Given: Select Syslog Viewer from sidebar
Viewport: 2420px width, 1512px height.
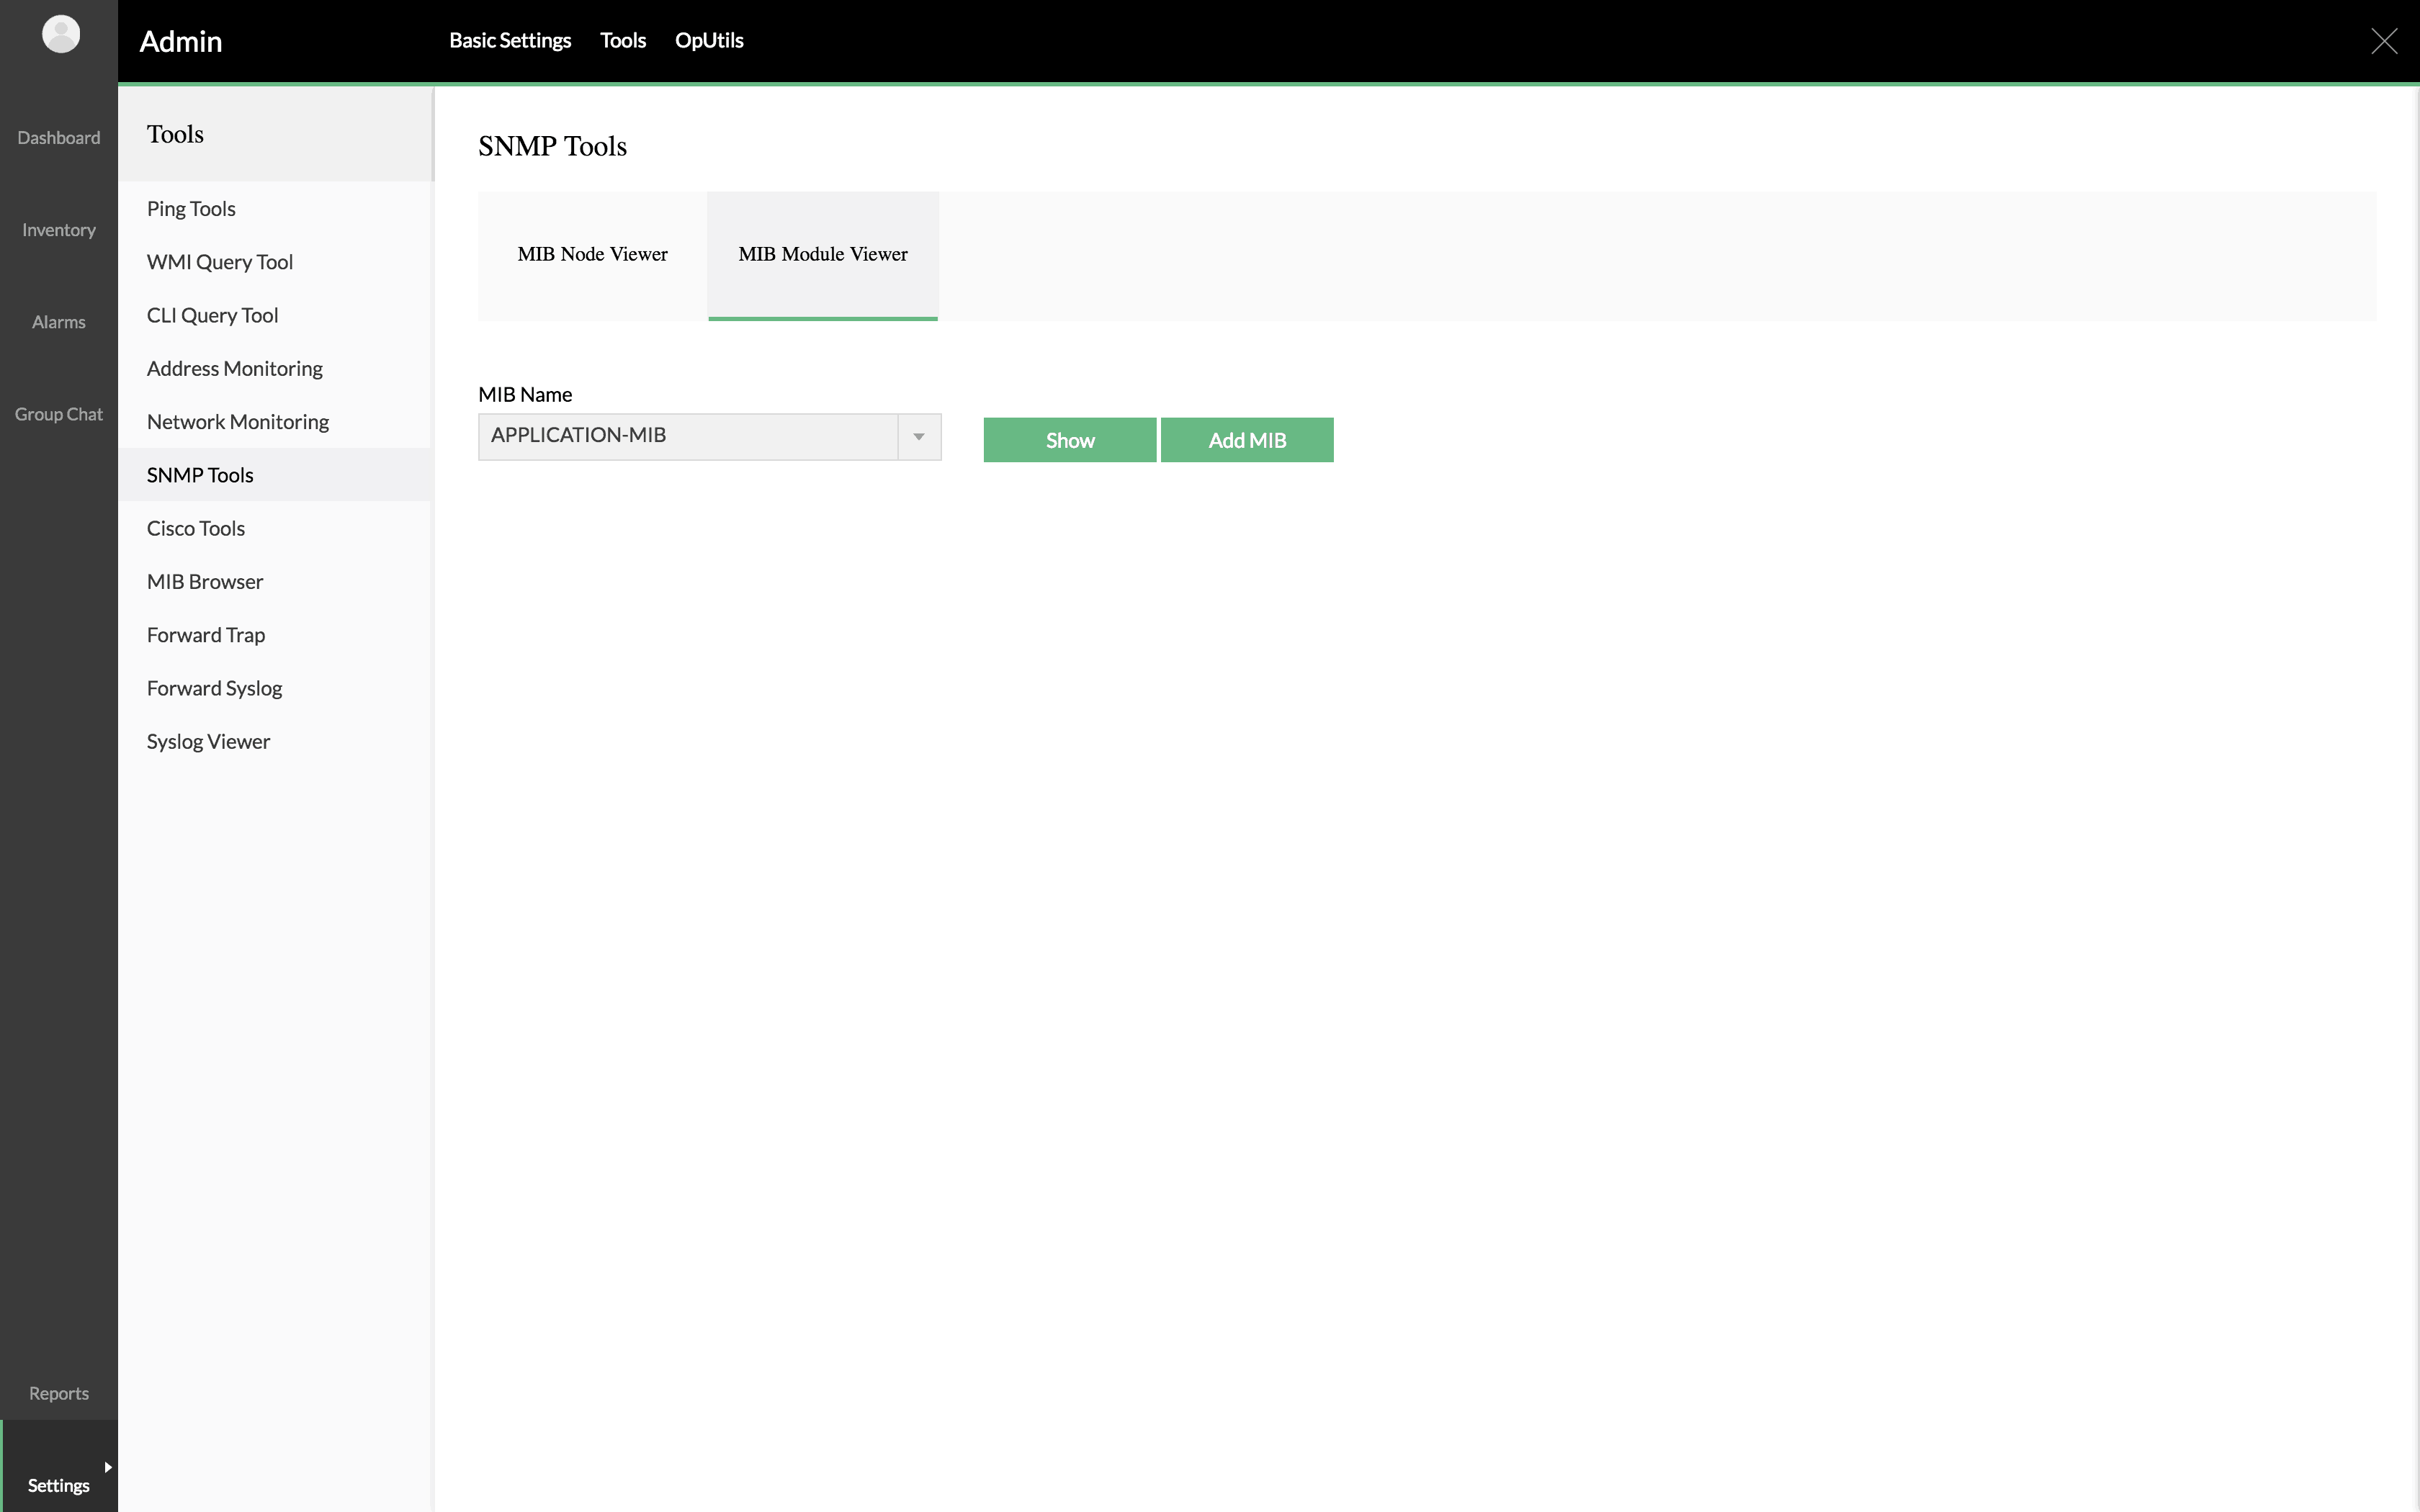Looking at the screenshot, I should (x=207, y=740).
